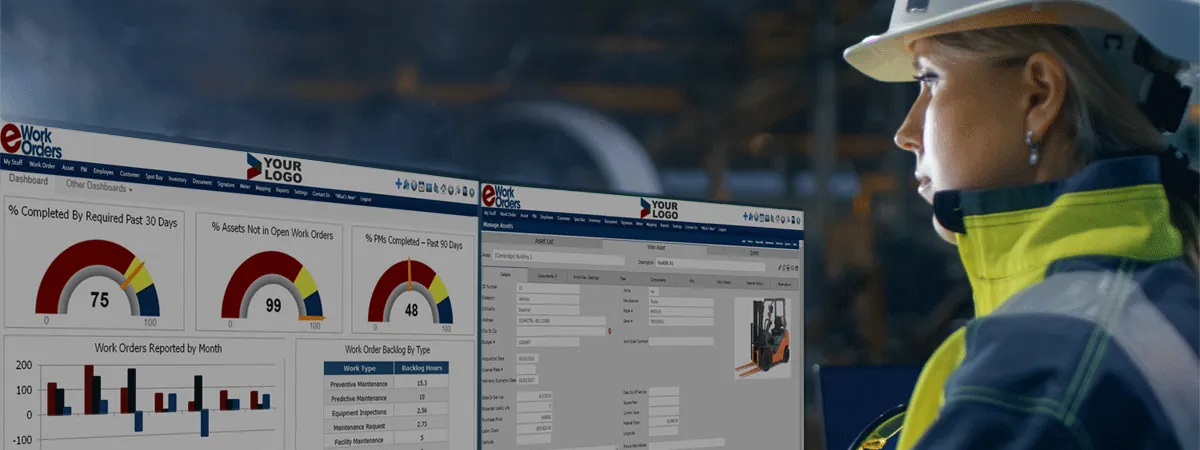
Task: Open Spot Buy menu in dashboard window
Action: 154,177
